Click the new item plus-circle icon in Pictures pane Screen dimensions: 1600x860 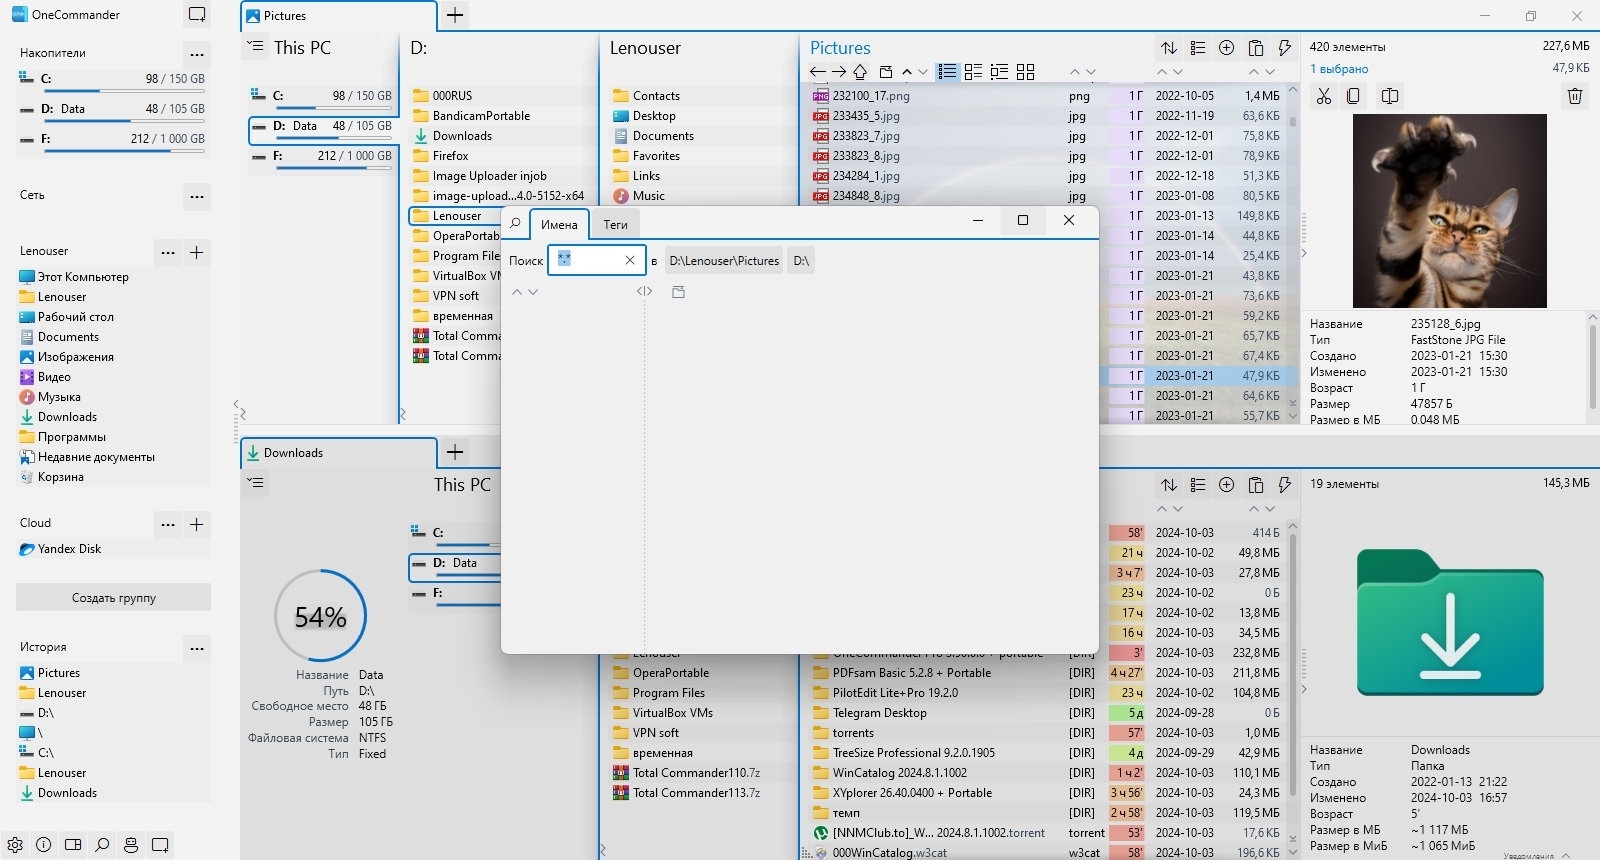pyautogui.click(x=1227, y=48)
